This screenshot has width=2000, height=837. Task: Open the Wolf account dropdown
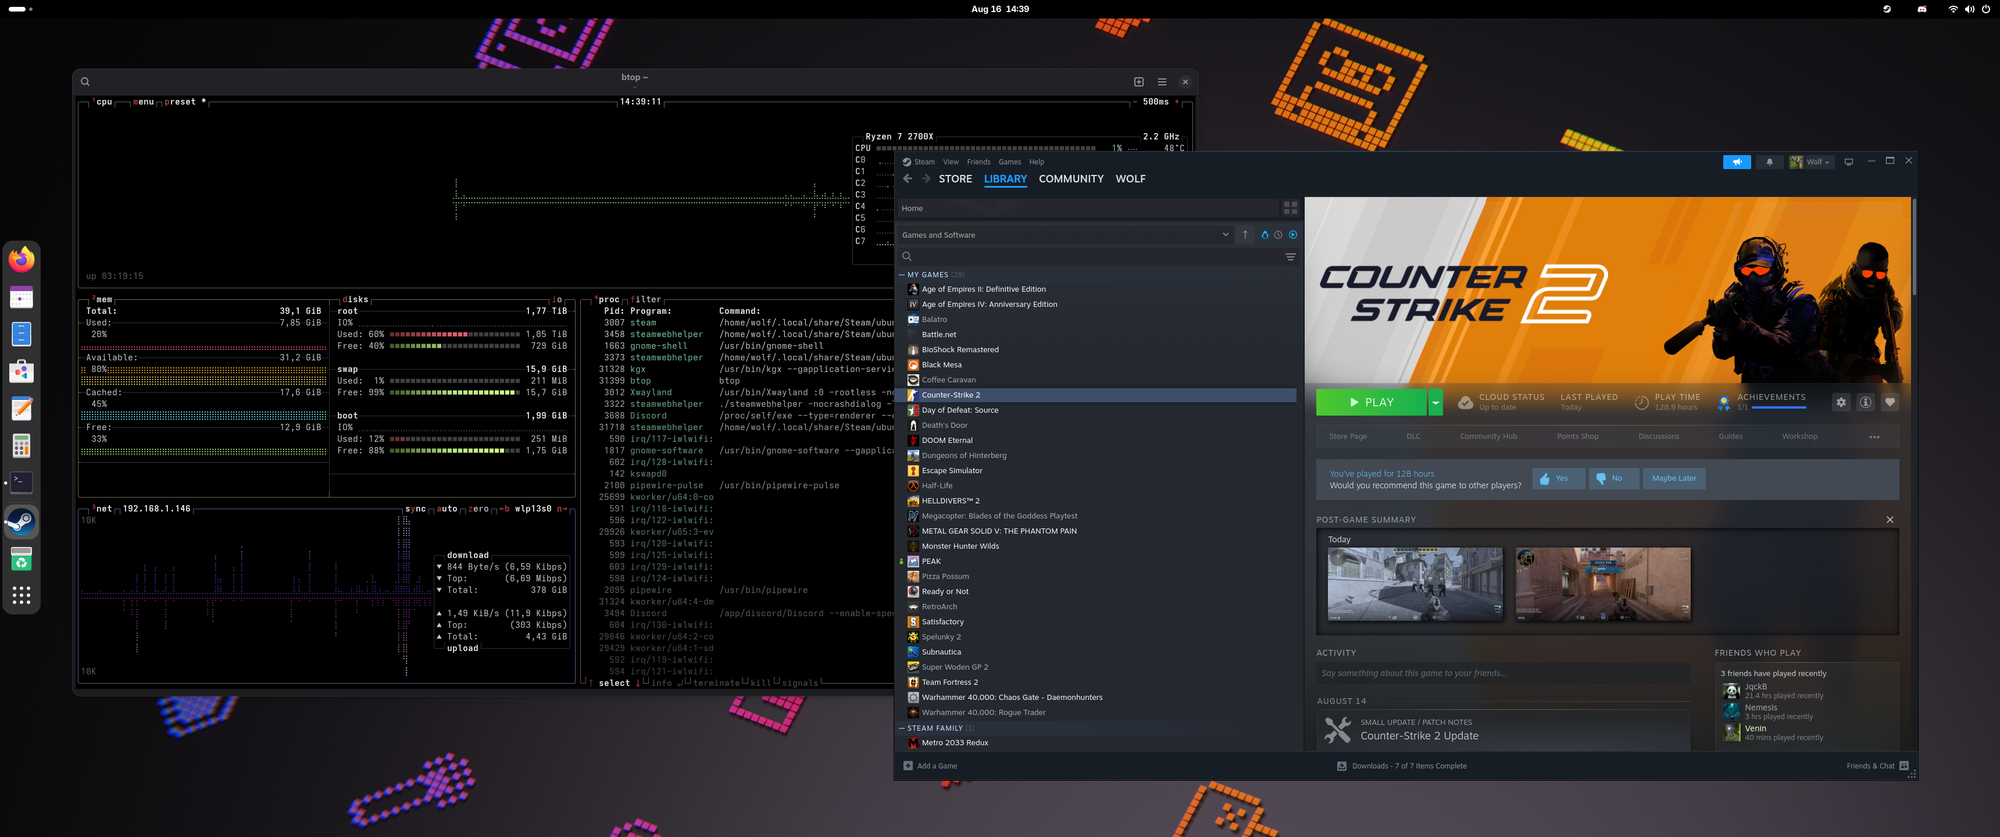point(1811,162)
